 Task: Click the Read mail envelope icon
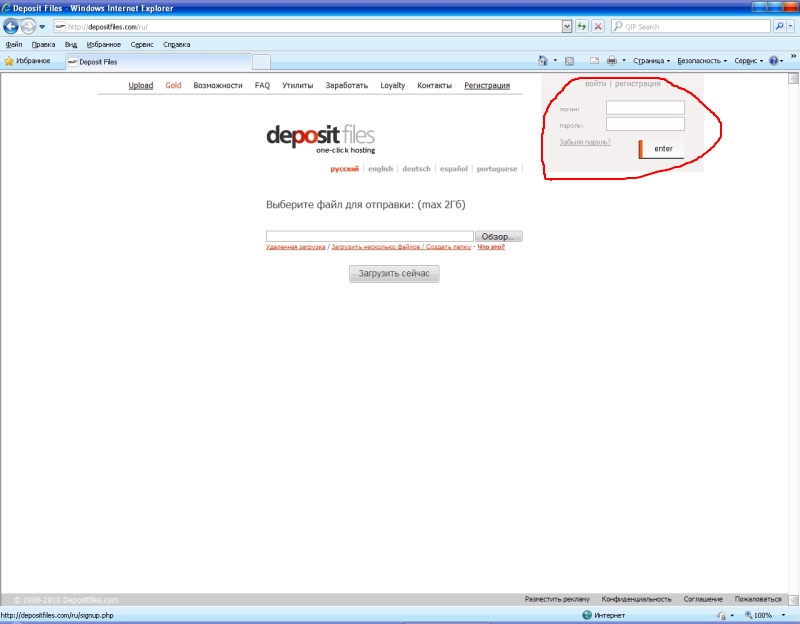594,61
